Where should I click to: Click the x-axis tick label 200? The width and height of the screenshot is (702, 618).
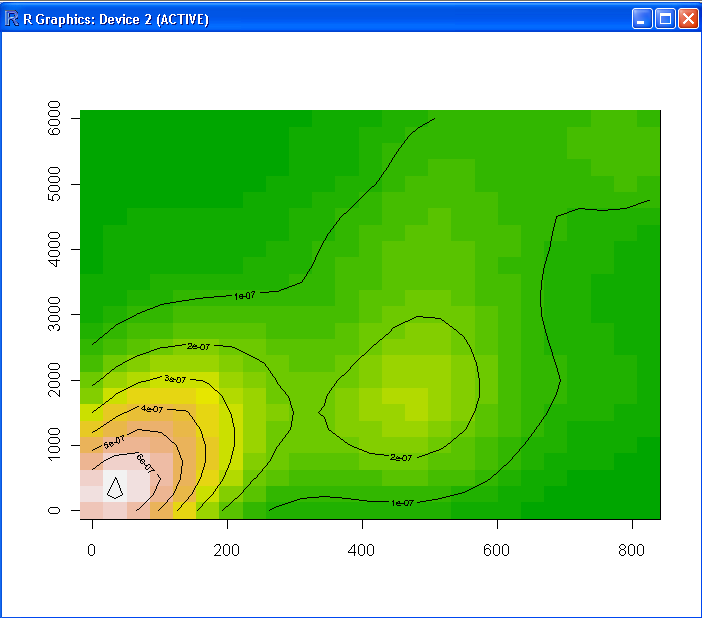pos(227,549)
